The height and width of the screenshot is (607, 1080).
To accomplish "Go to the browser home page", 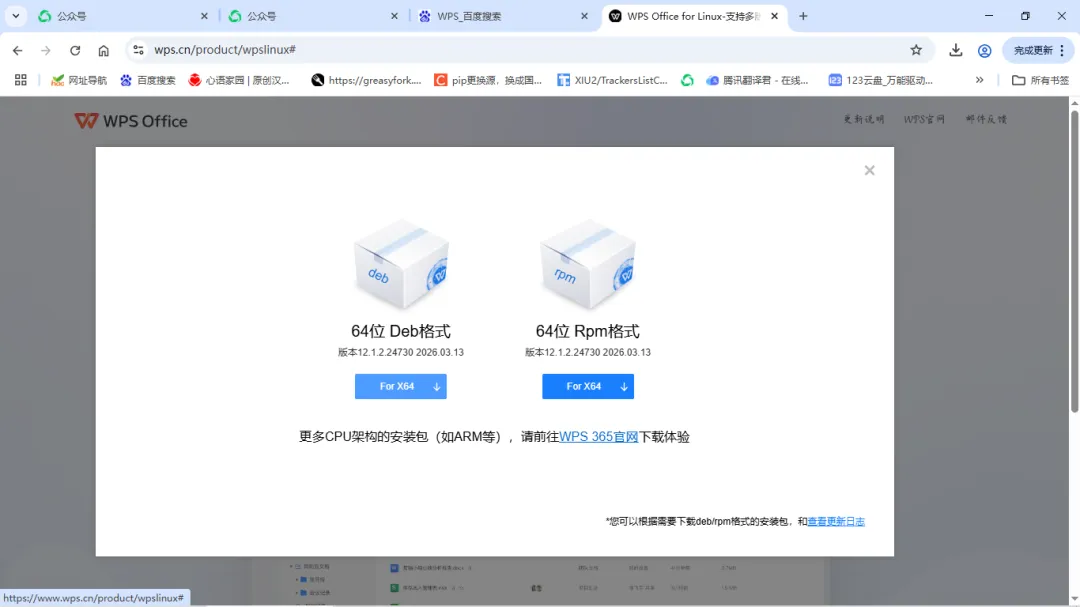I will pyautogui.click(x=103, y=50).
